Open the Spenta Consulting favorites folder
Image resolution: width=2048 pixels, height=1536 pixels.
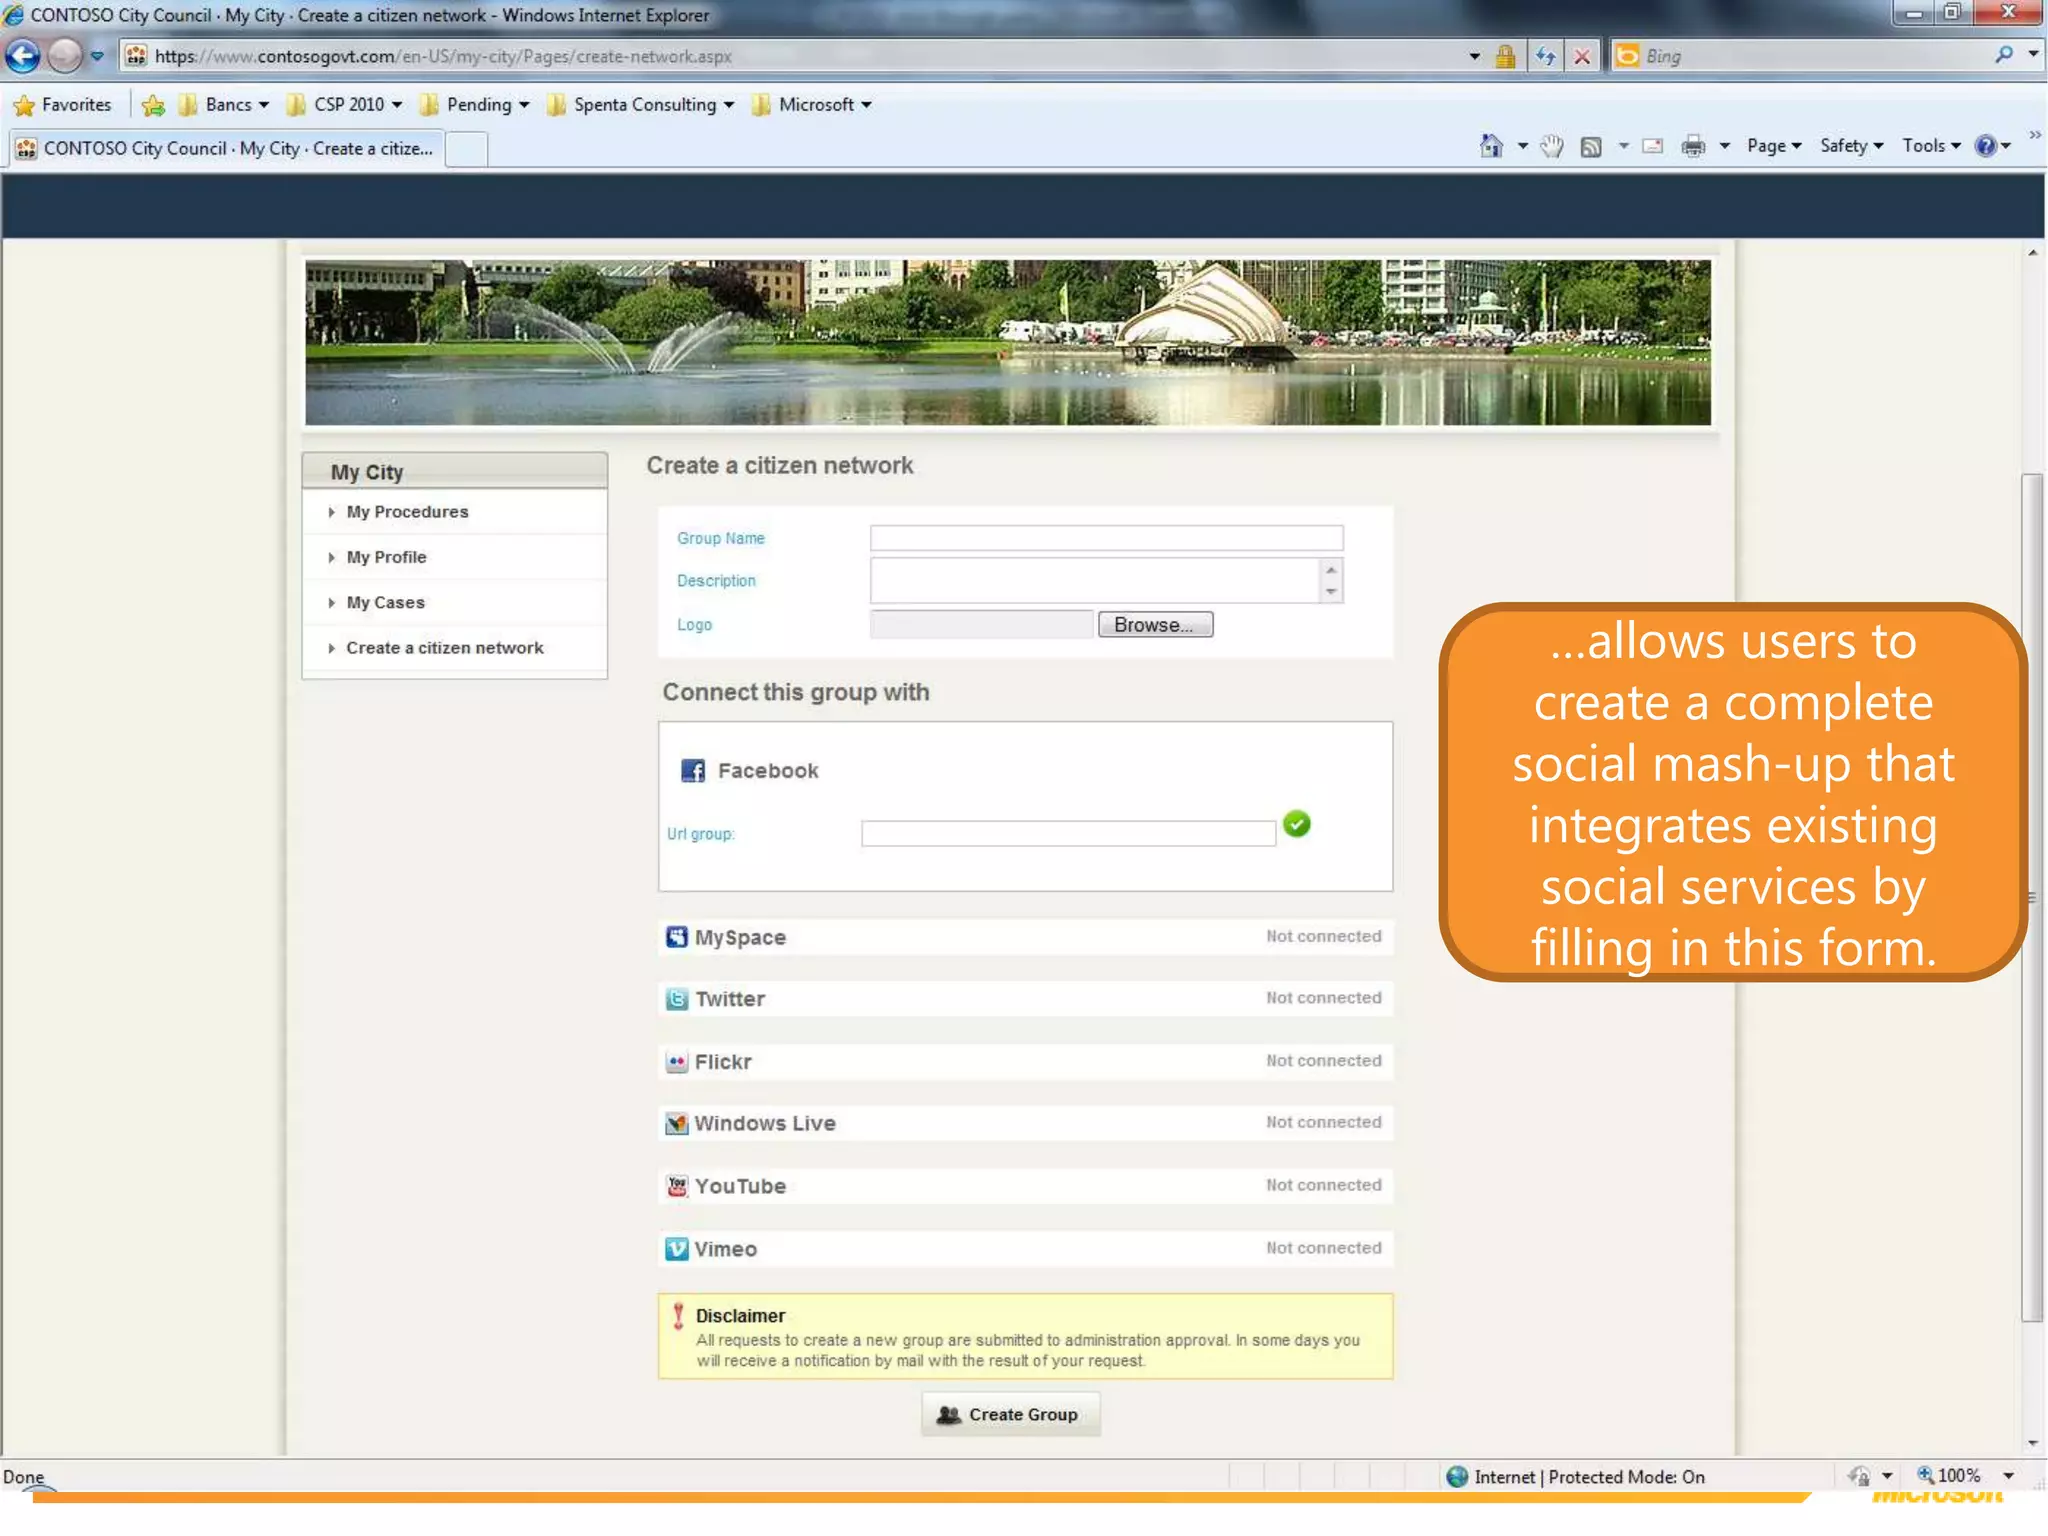click(641, 105)
